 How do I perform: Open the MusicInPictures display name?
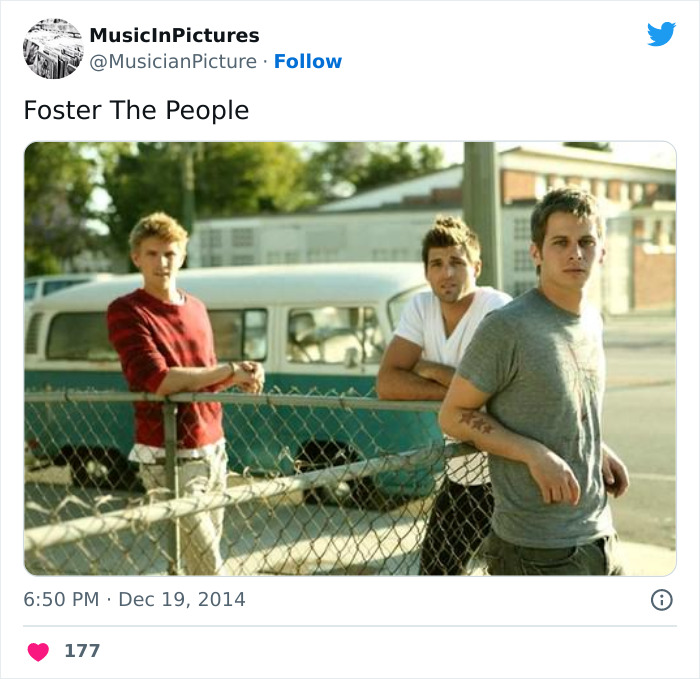point(174,35)
